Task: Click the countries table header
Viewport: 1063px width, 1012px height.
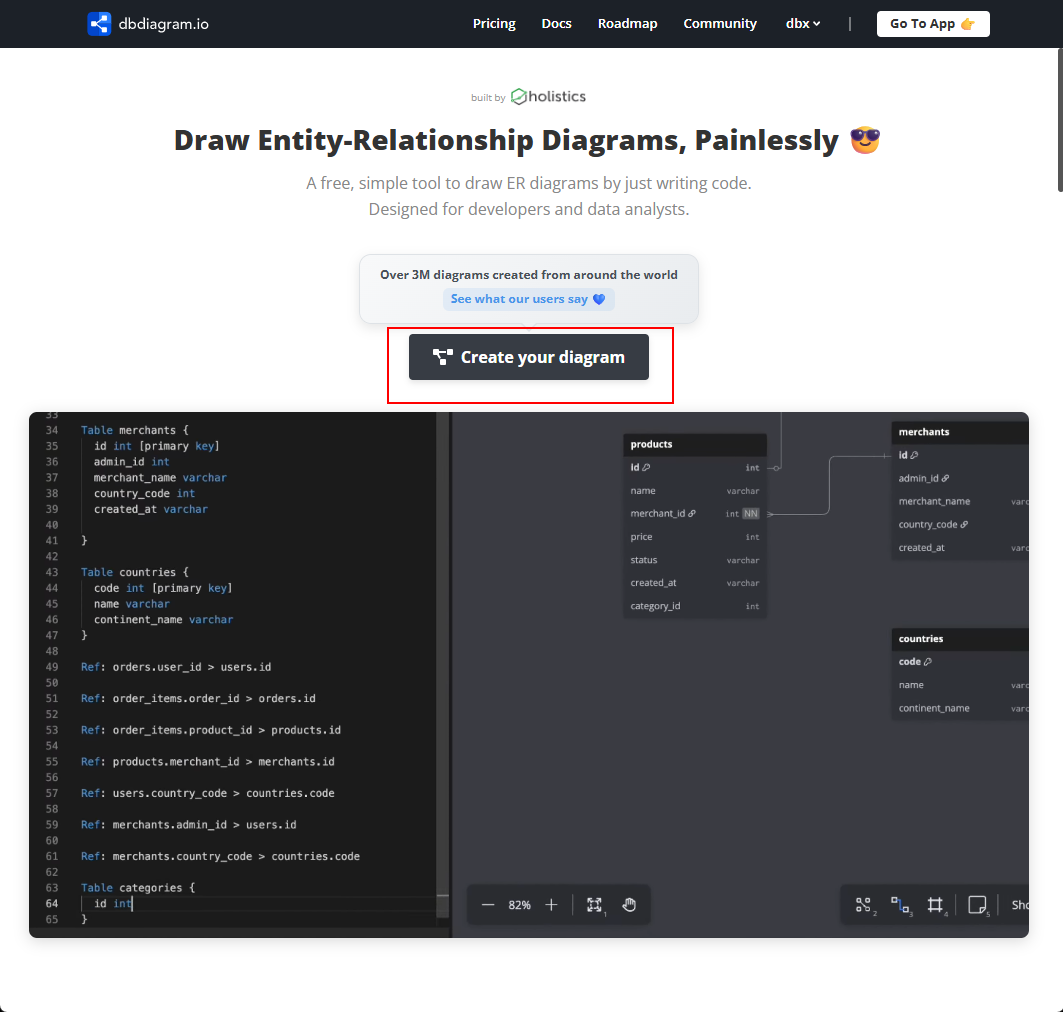Action: [960, 639]
